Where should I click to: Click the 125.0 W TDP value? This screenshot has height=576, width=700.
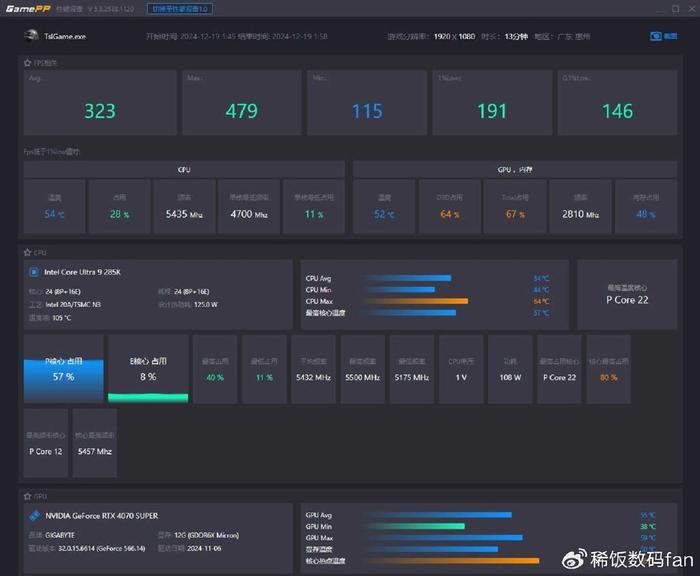[206, 305]
